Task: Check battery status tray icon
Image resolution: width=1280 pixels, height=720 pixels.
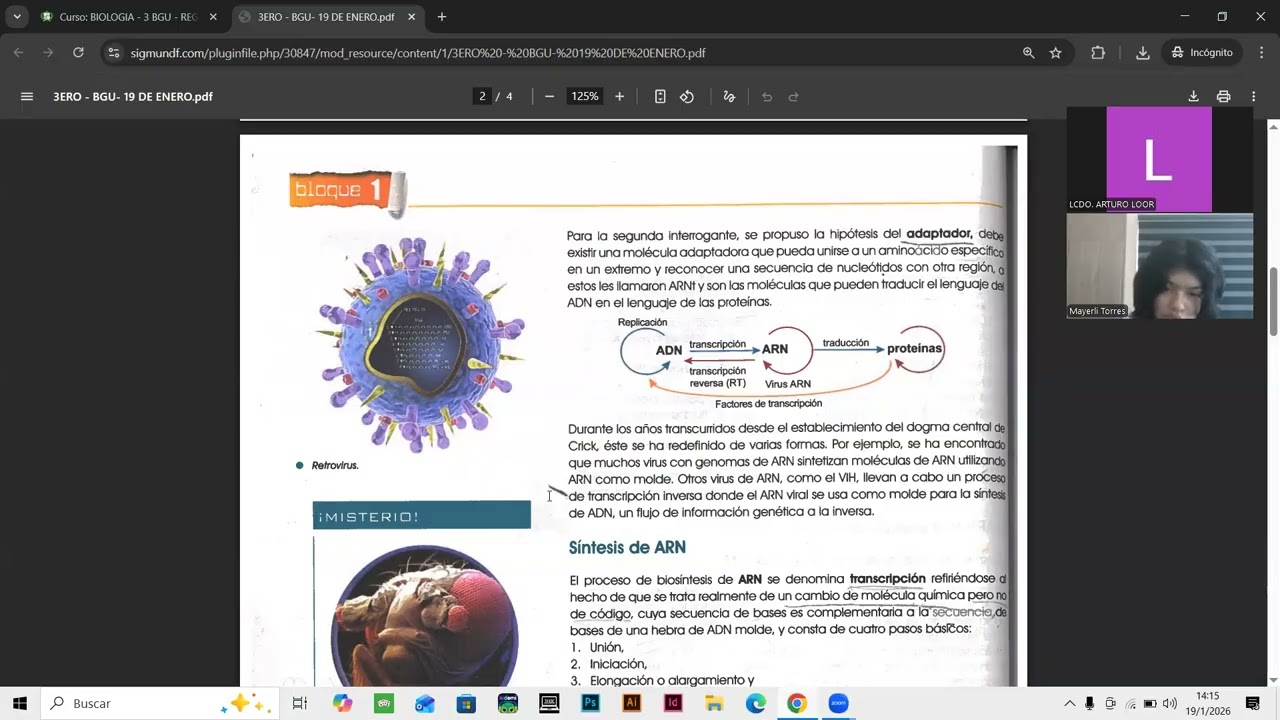Action: (1150, 703)
